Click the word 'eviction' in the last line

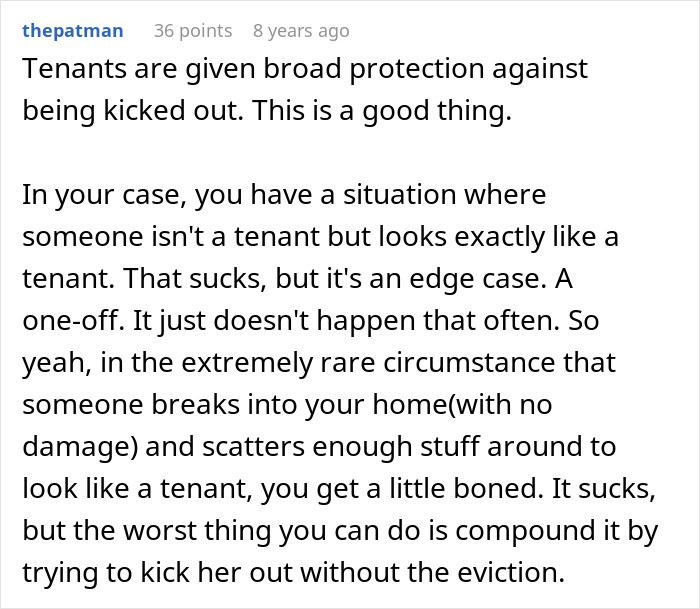click(508, 572)
